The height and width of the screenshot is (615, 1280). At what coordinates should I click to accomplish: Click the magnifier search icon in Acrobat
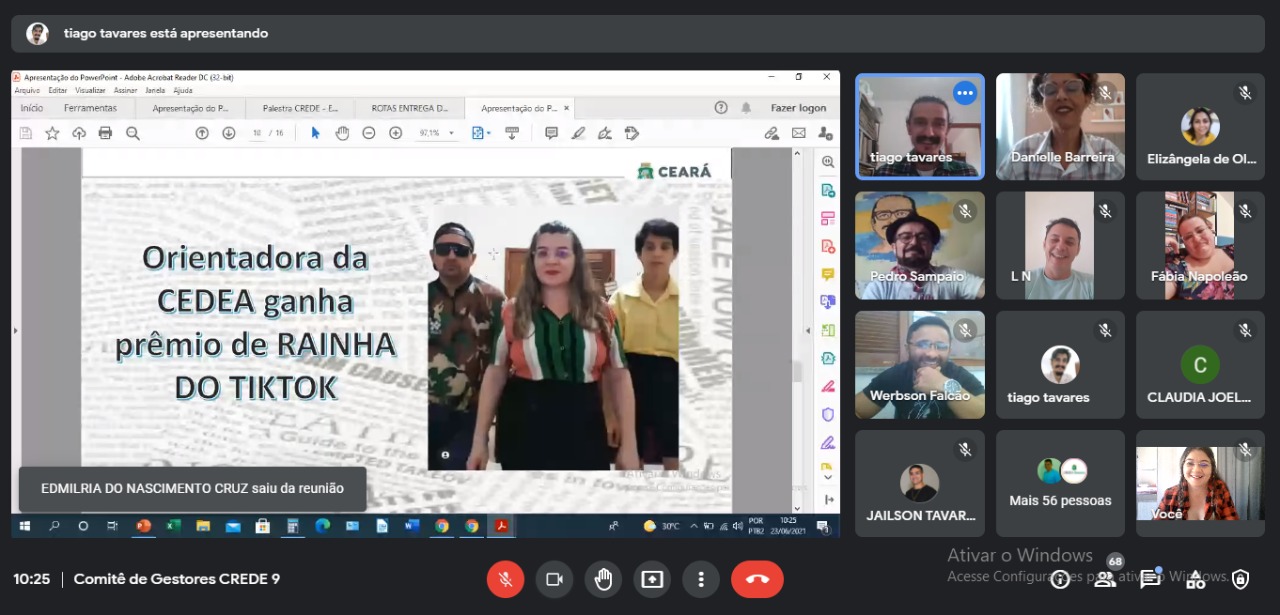tap(133, 133)
